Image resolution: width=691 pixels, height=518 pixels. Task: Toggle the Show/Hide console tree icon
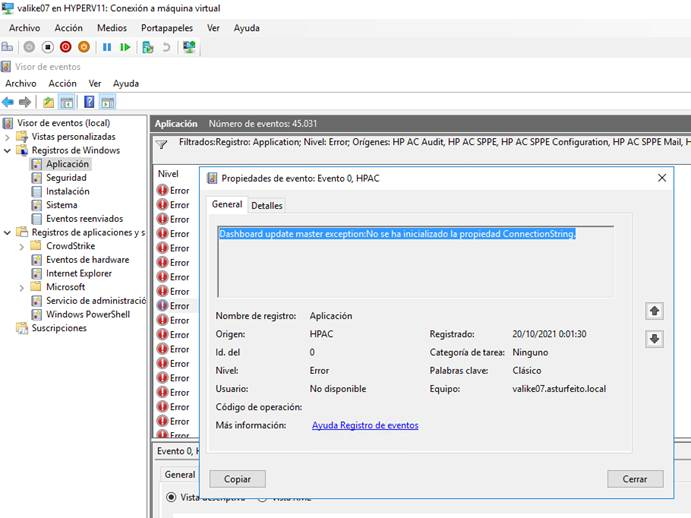coord(67,102)
